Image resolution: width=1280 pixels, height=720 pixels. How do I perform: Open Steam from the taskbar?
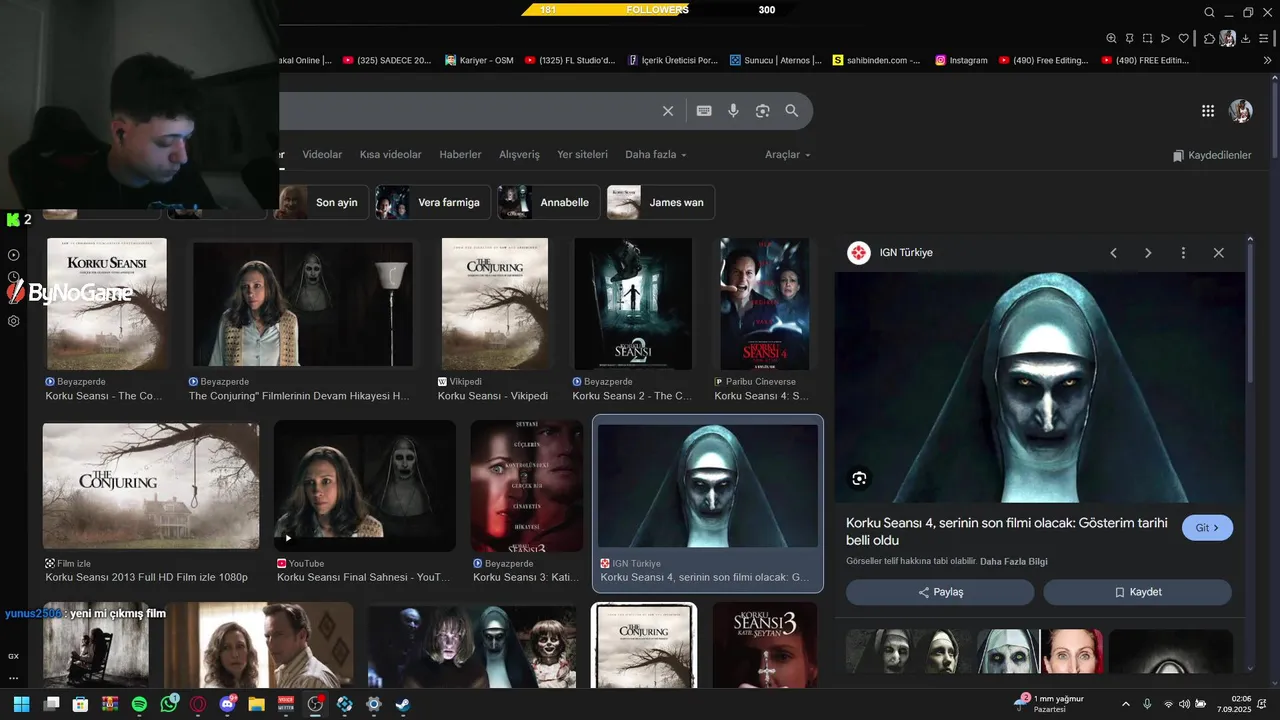pos(402,704)
